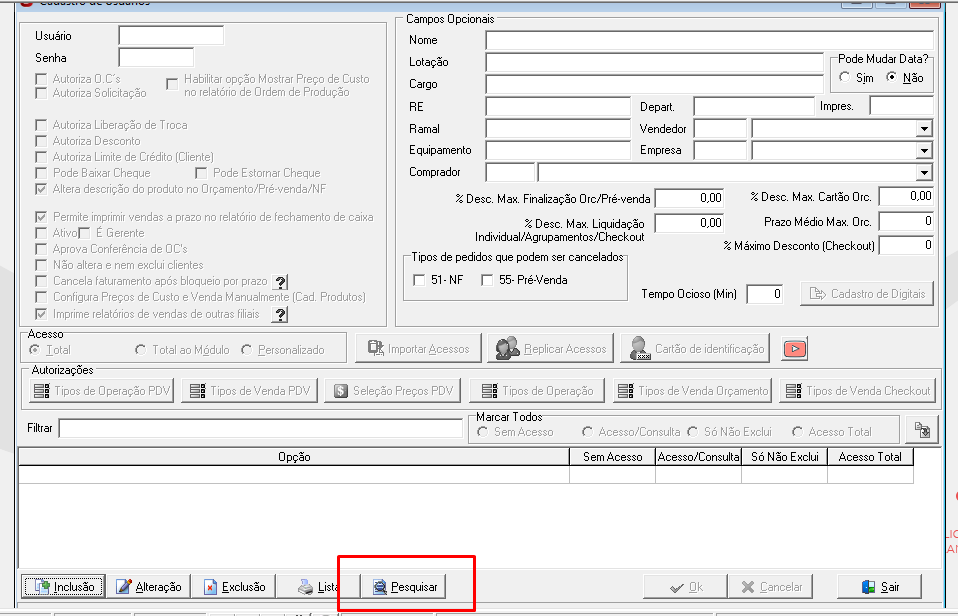Click the Exclusão button
Screen dimensions: 958x616
tap(233, 587)
